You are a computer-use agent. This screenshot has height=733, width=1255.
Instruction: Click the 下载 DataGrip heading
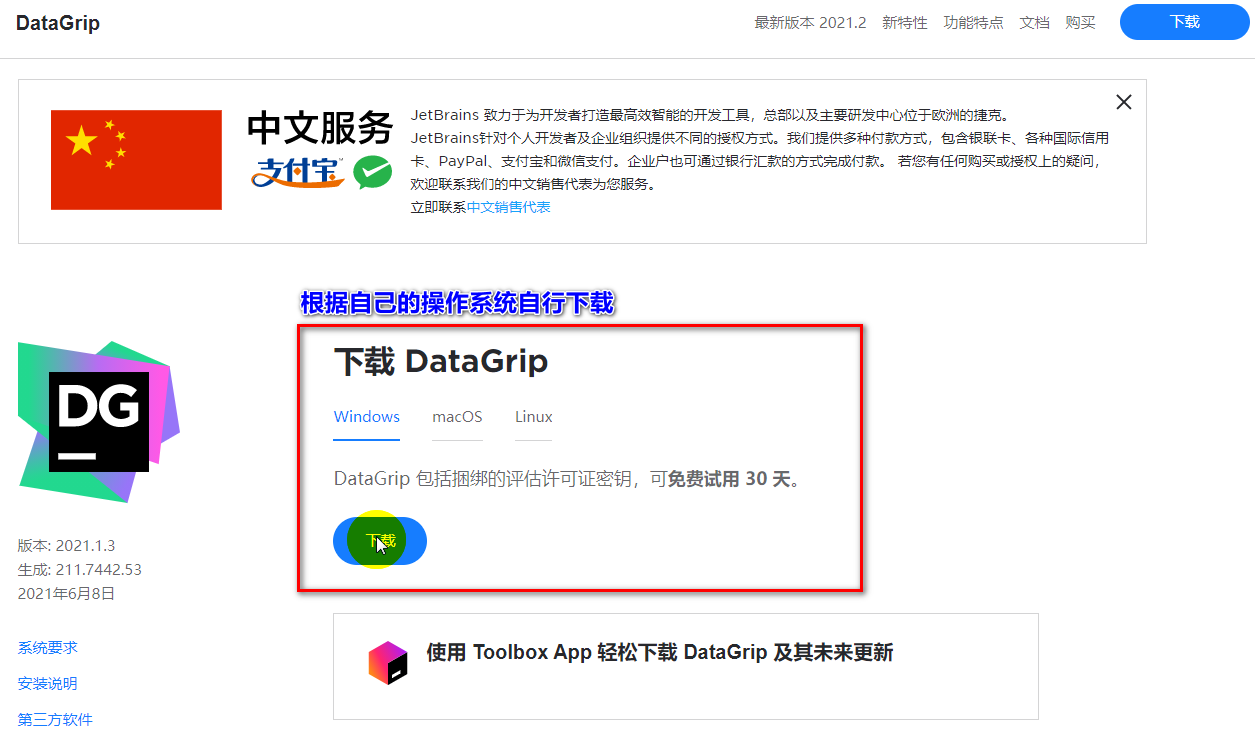click(441, 361)
